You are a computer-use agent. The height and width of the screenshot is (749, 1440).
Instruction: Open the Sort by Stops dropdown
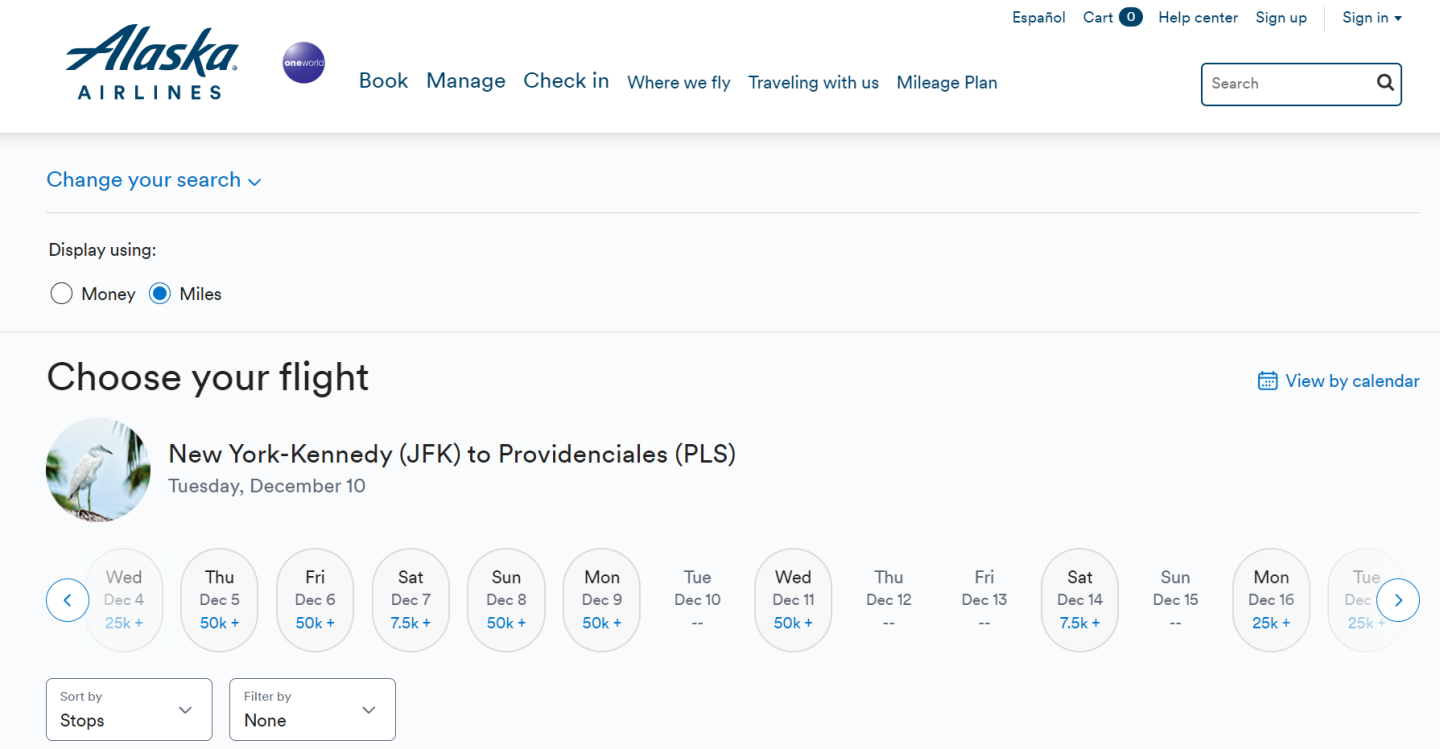(129, 709)
